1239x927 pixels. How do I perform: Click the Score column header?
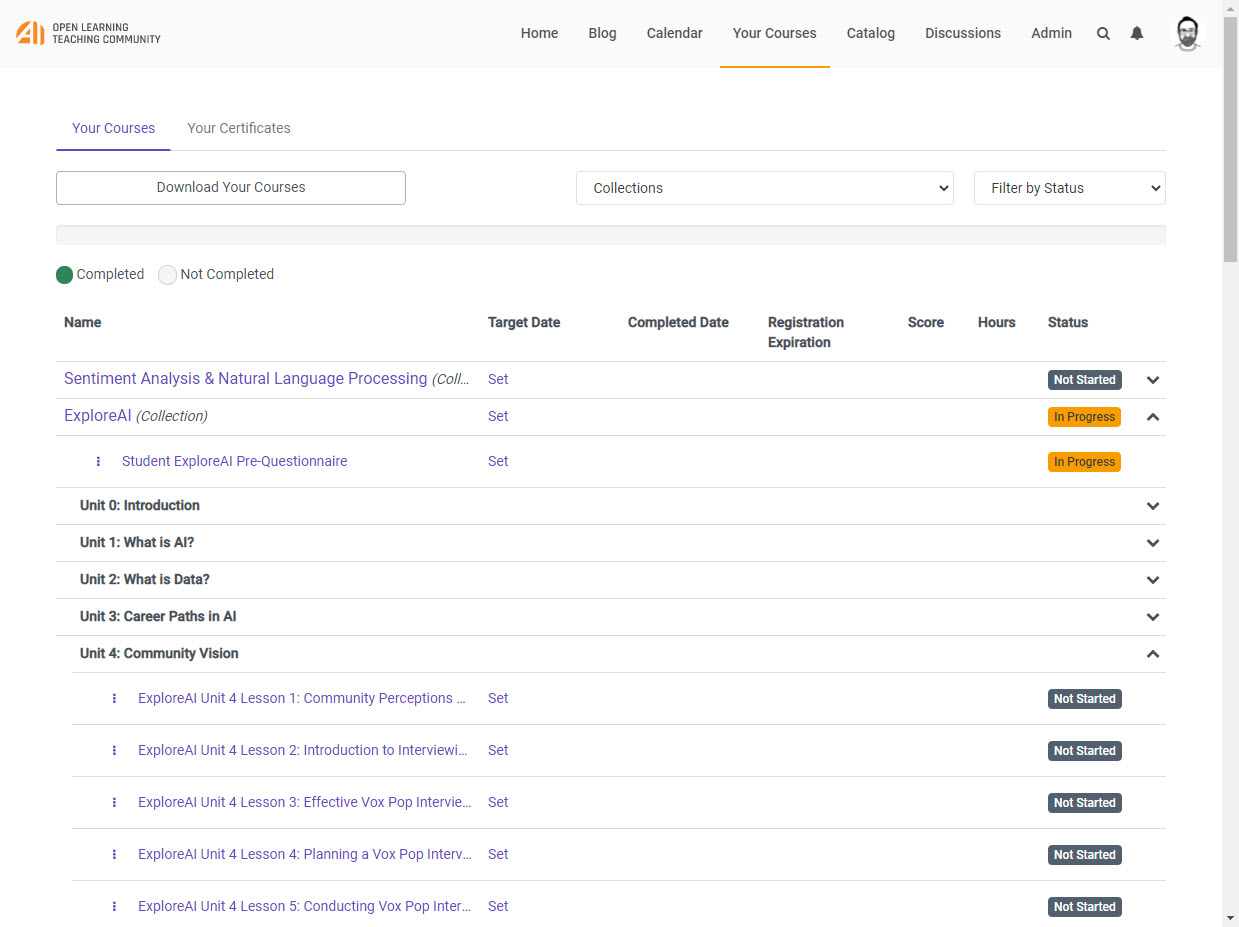click(x=926, y=322)
